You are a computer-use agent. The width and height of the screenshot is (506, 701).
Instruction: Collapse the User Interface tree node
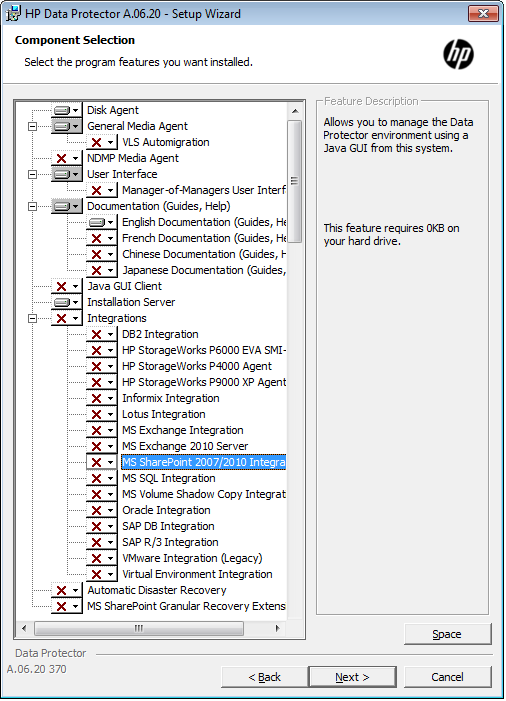[x=32, y=174]
